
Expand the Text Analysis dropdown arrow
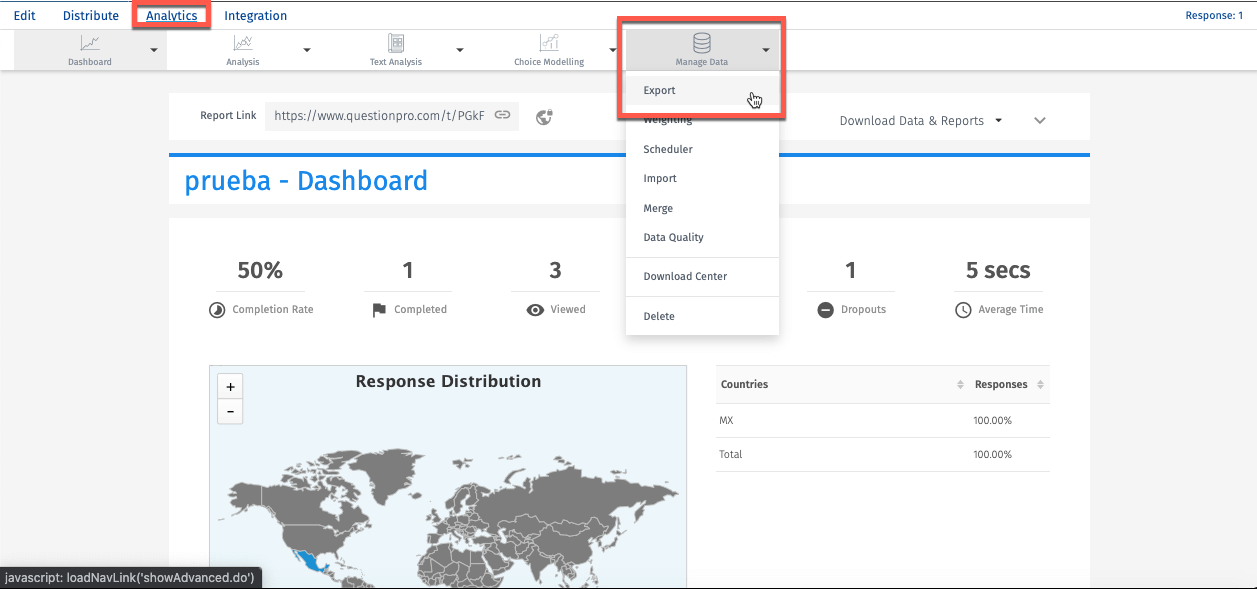click(460, 50)
